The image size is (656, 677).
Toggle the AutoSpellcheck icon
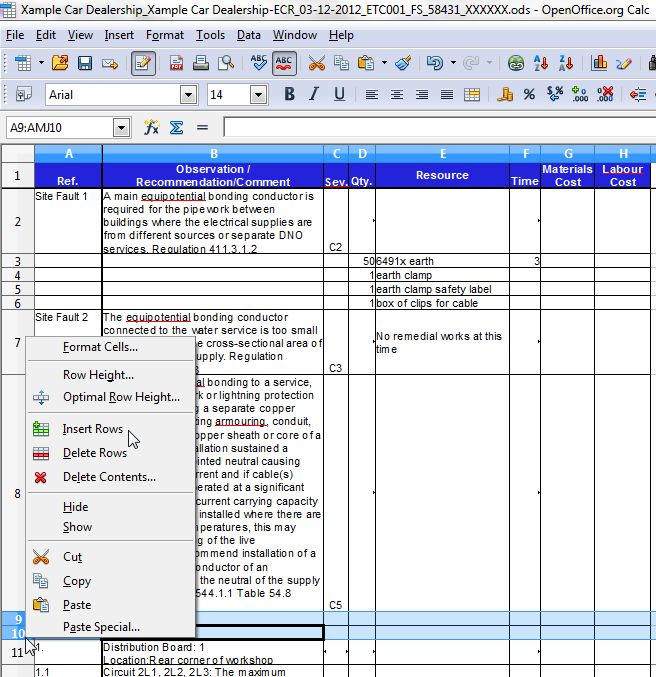click(x=284, y=63)
